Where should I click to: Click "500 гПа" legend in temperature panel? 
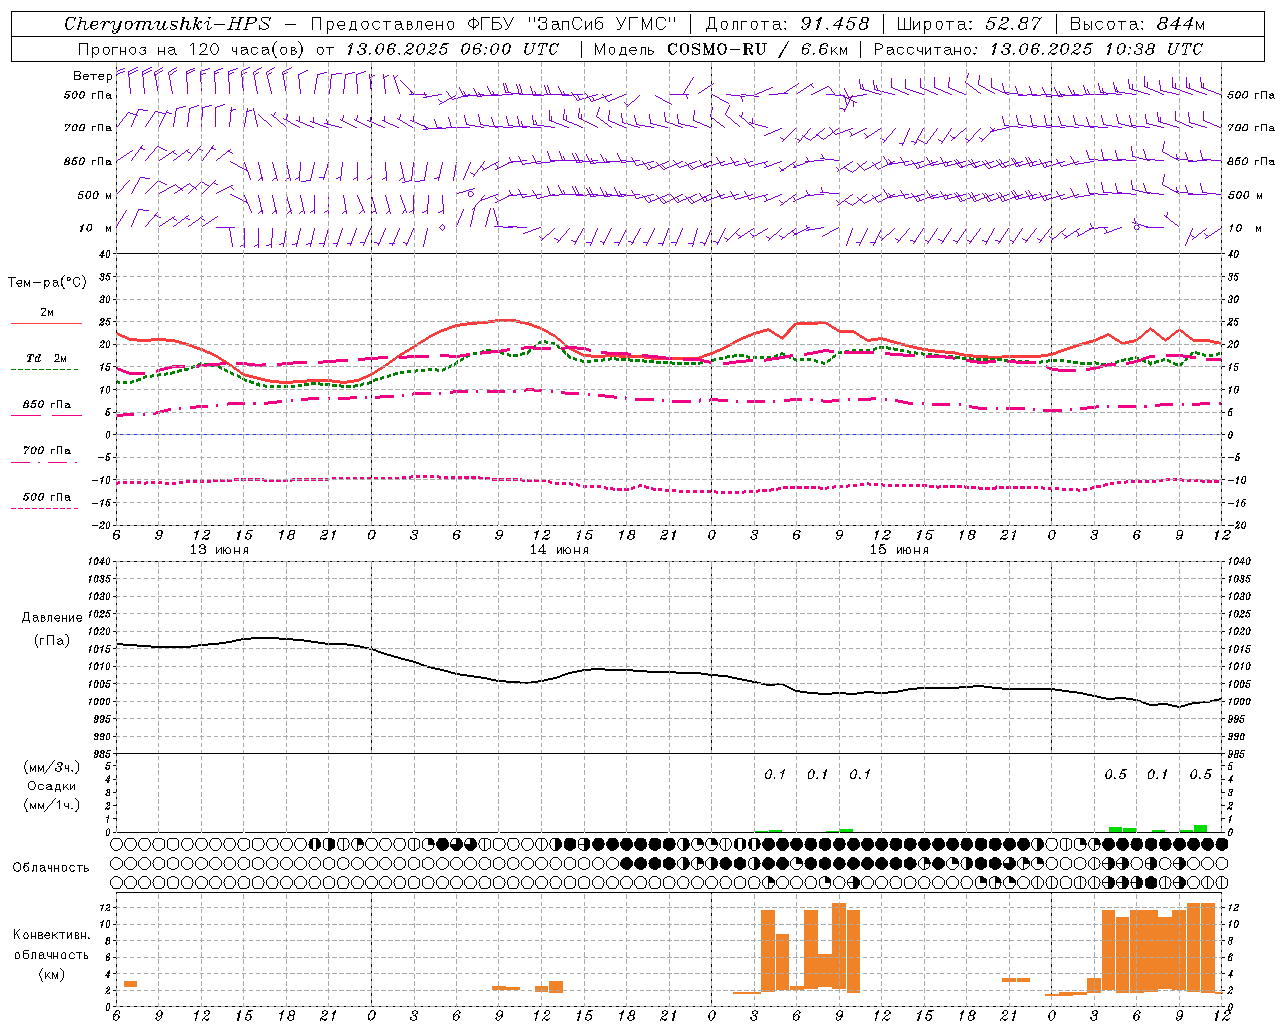coord(46,497)
